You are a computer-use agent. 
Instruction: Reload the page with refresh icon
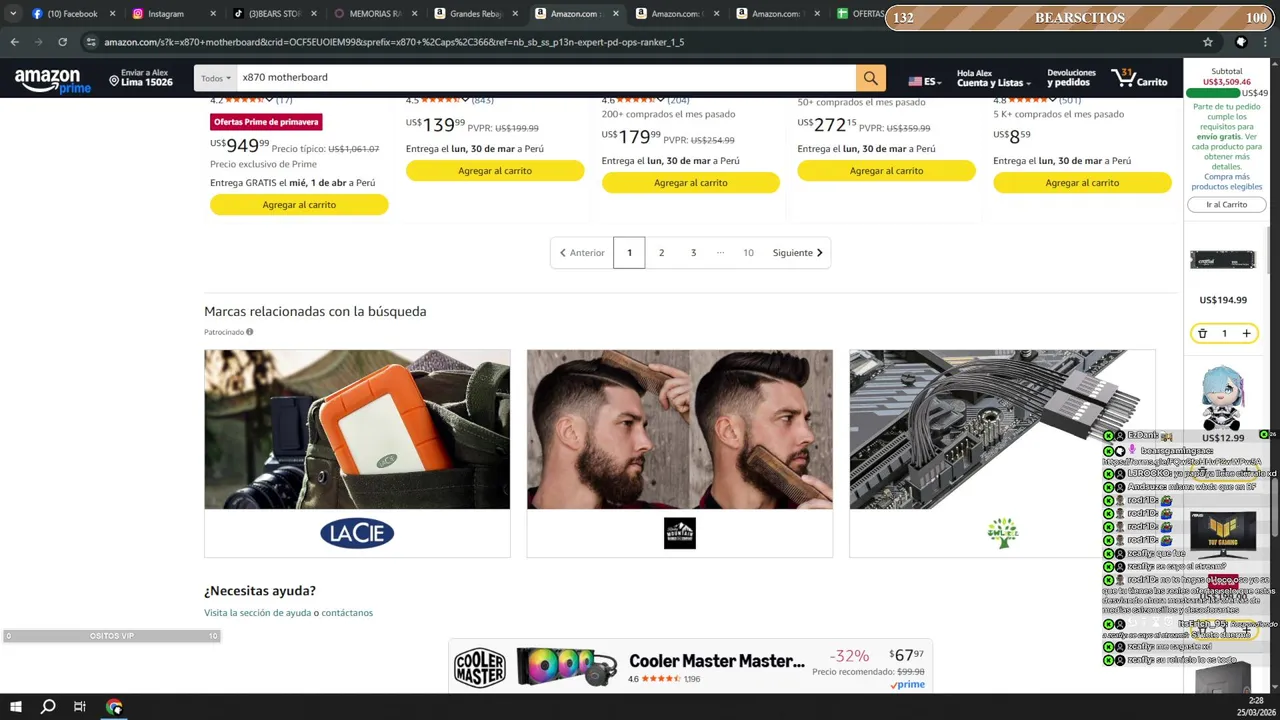tap(62, 42)
